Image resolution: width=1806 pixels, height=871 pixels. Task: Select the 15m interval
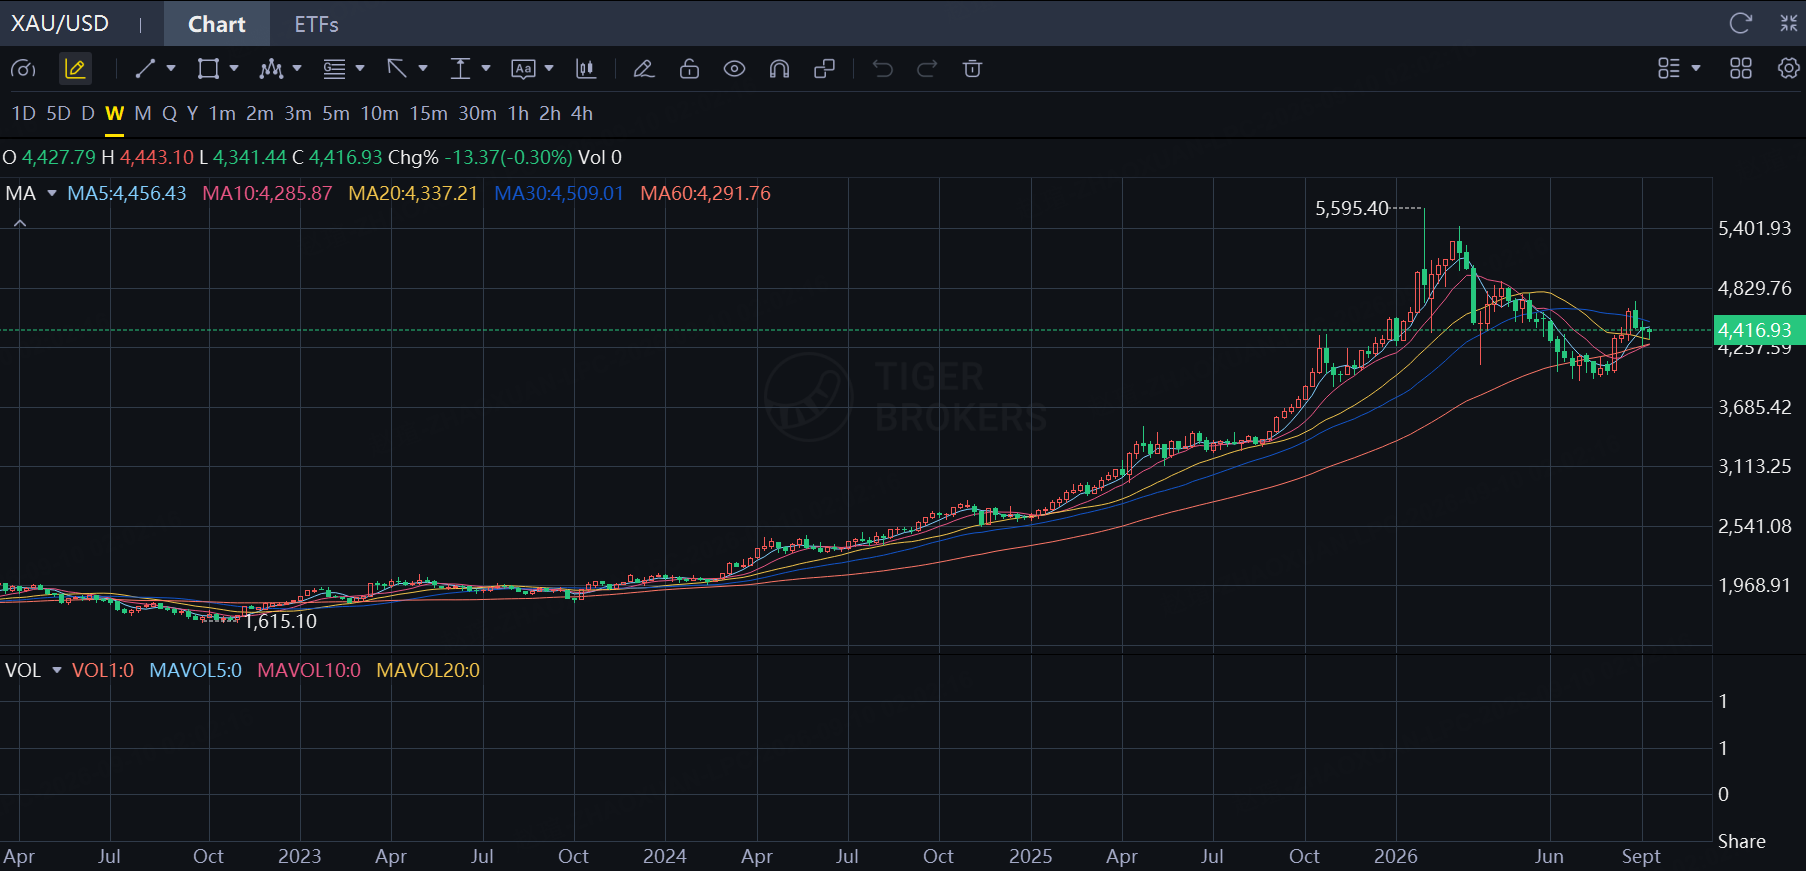point(428,113)
